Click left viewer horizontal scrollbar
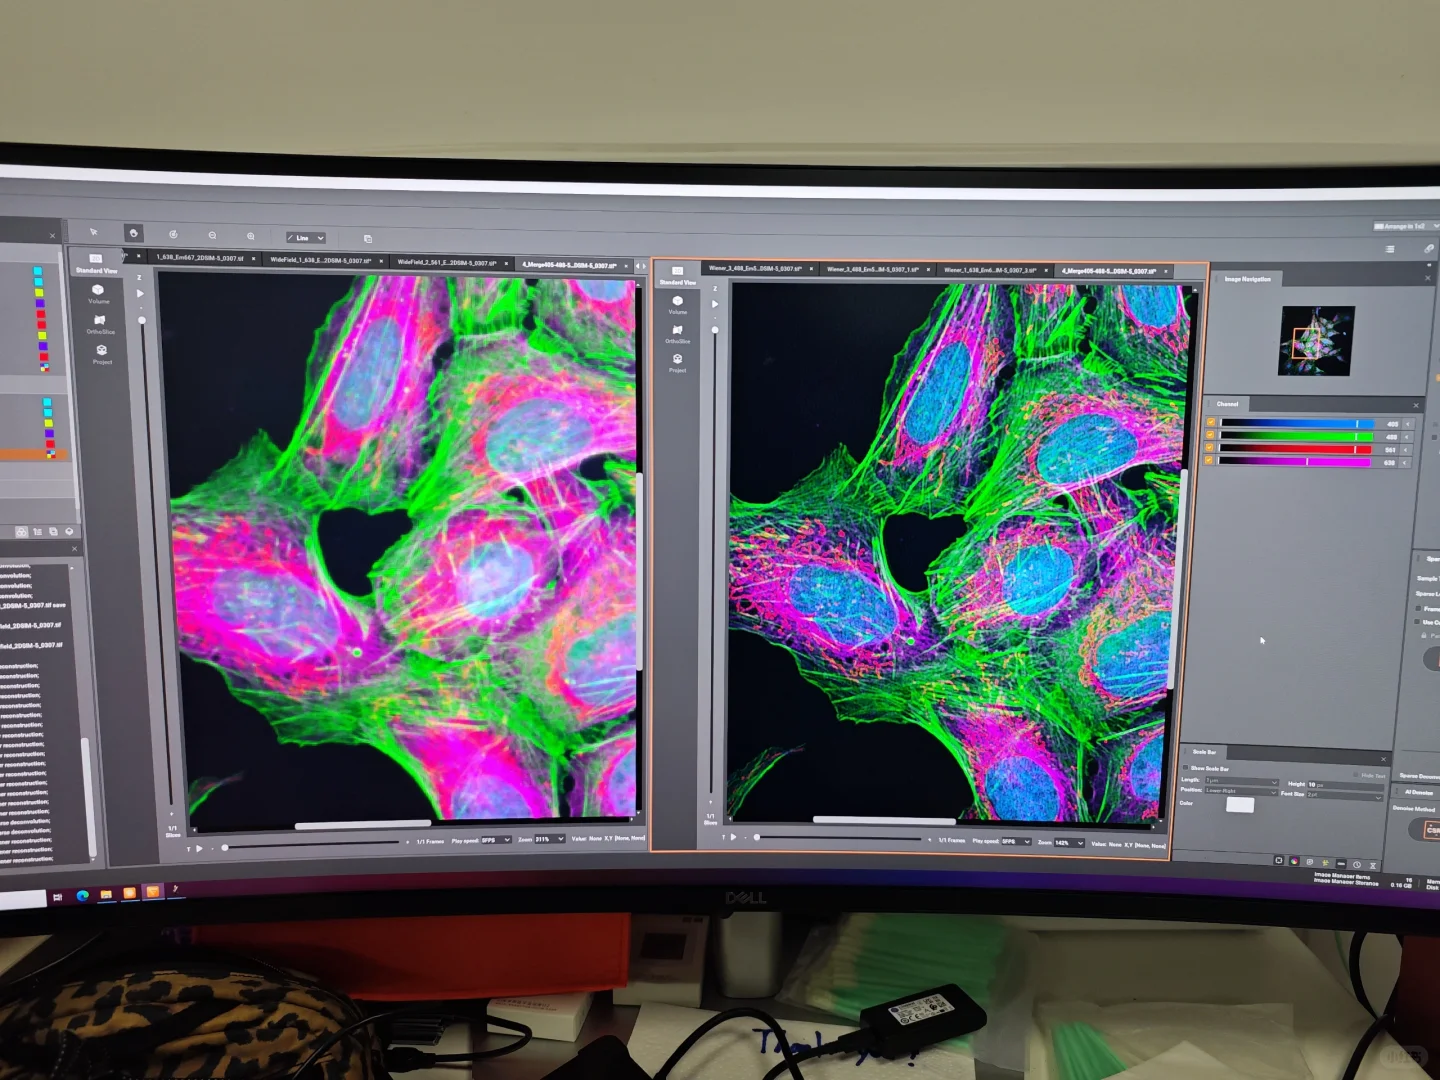The height and width of the screenshot is (1080, 1440). click(363, 826)
